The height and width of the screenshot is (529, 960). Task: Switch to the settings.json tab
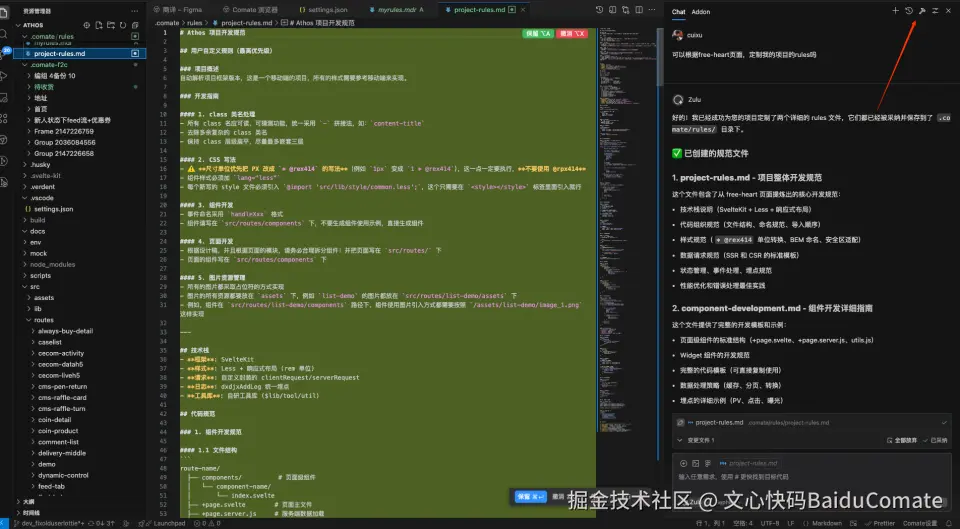pyautogui.click(x=323, y=10)
